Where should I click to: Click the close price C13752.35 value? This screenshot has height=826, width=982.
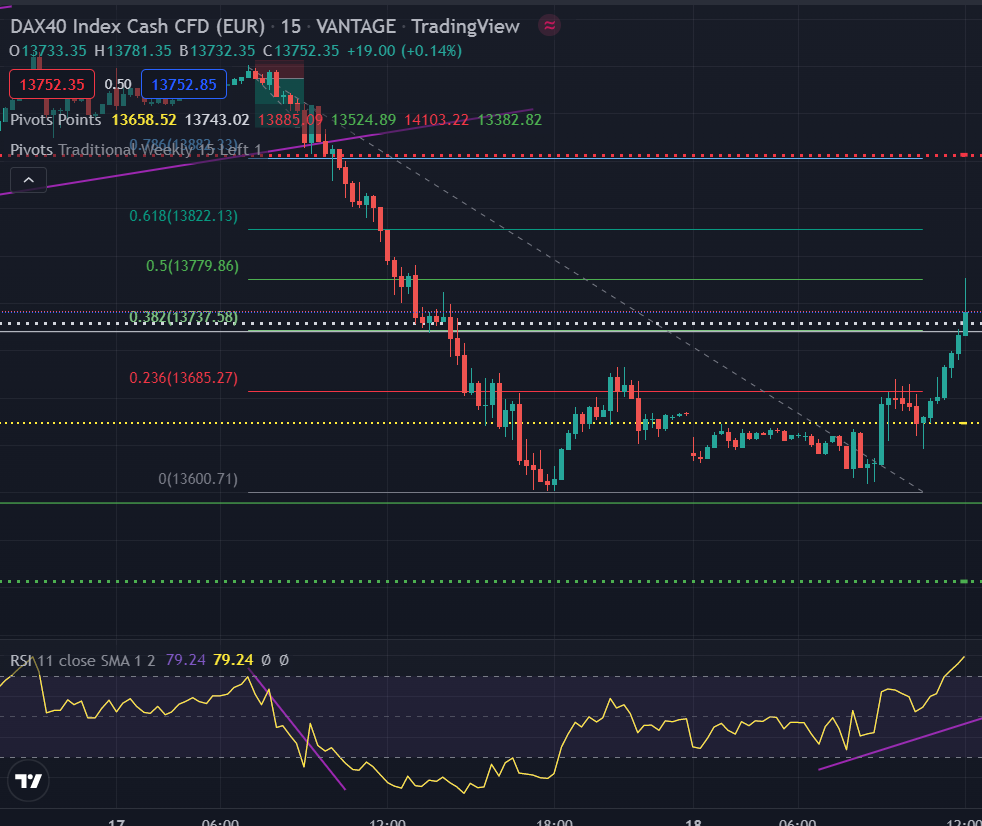point(301,51)
